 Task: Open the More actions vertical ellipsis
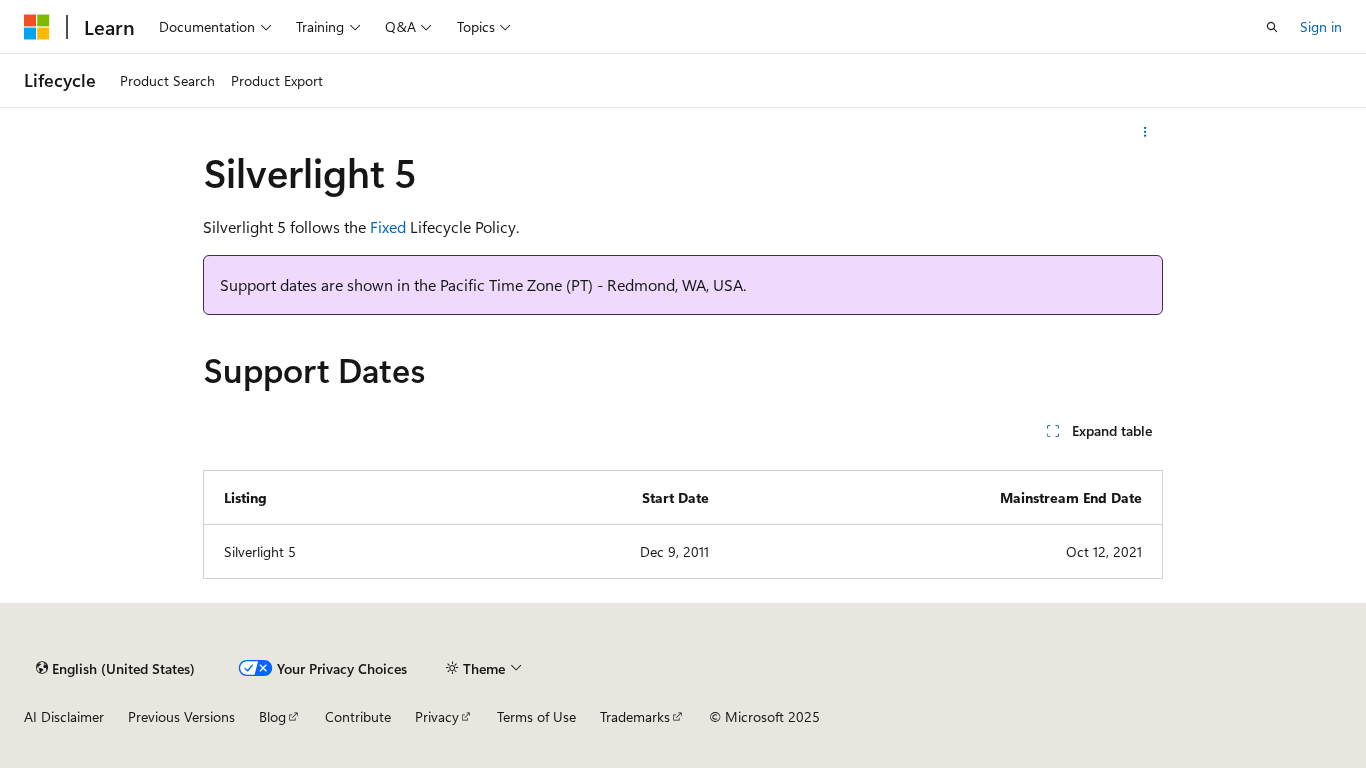pyautogui.click(x=1145, y=132)
